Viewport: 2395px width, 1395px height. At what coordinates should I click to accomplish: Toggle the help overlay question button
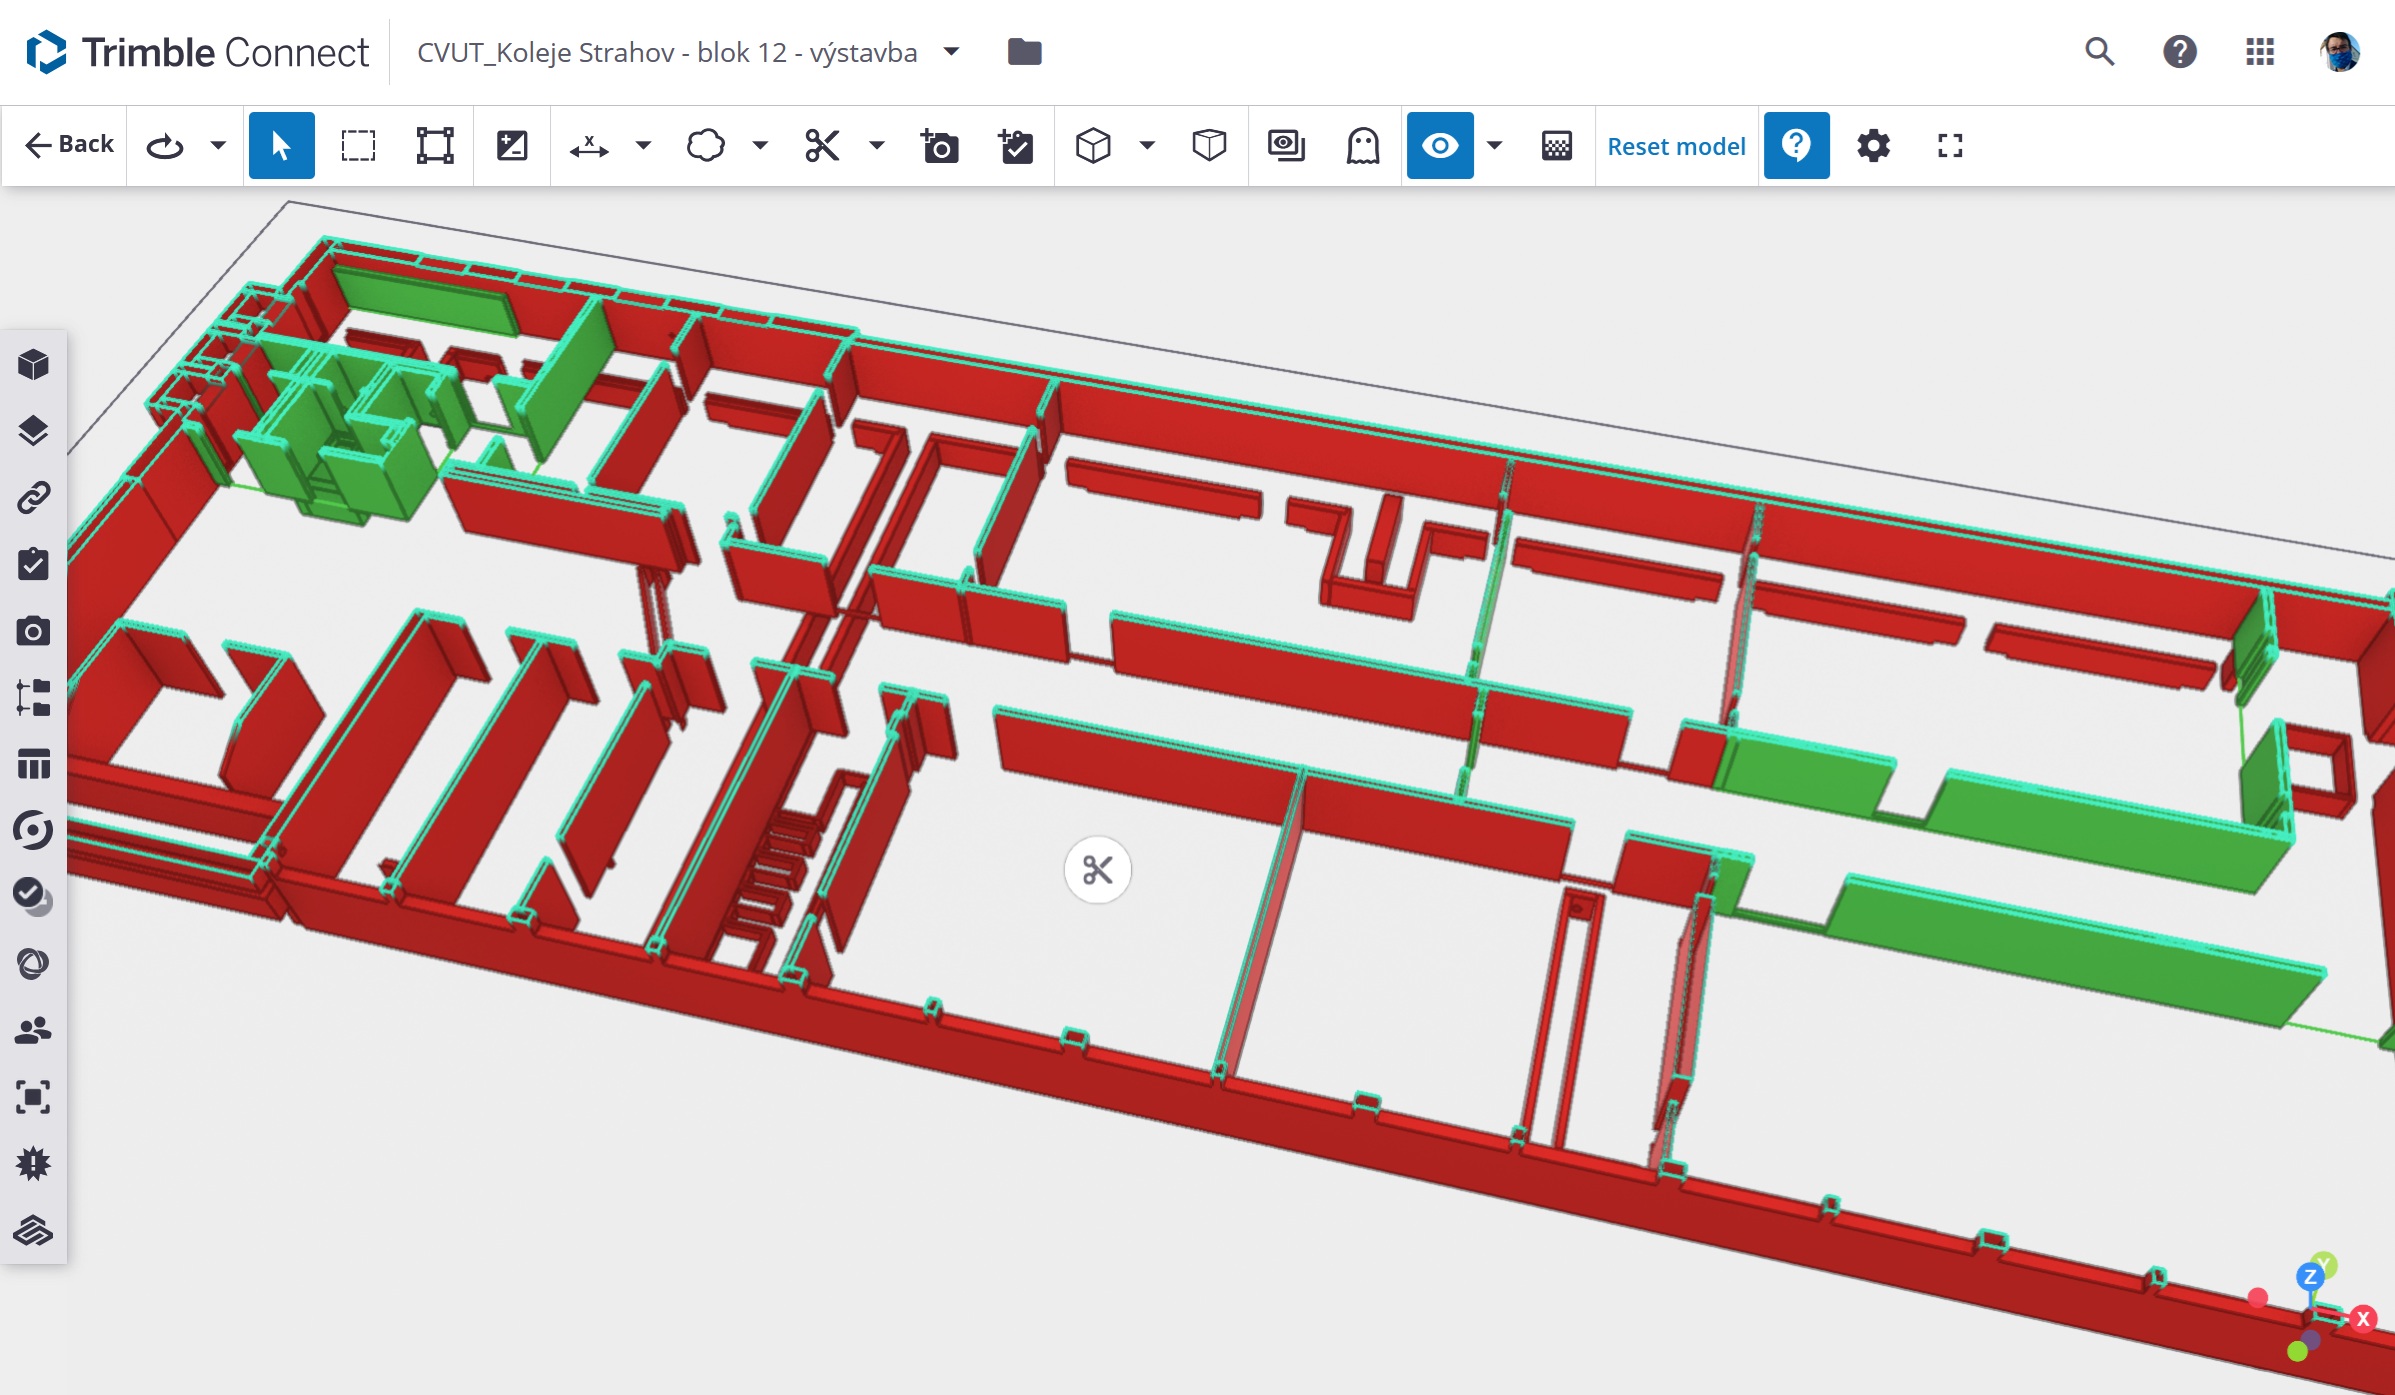tap(1796, 147)
